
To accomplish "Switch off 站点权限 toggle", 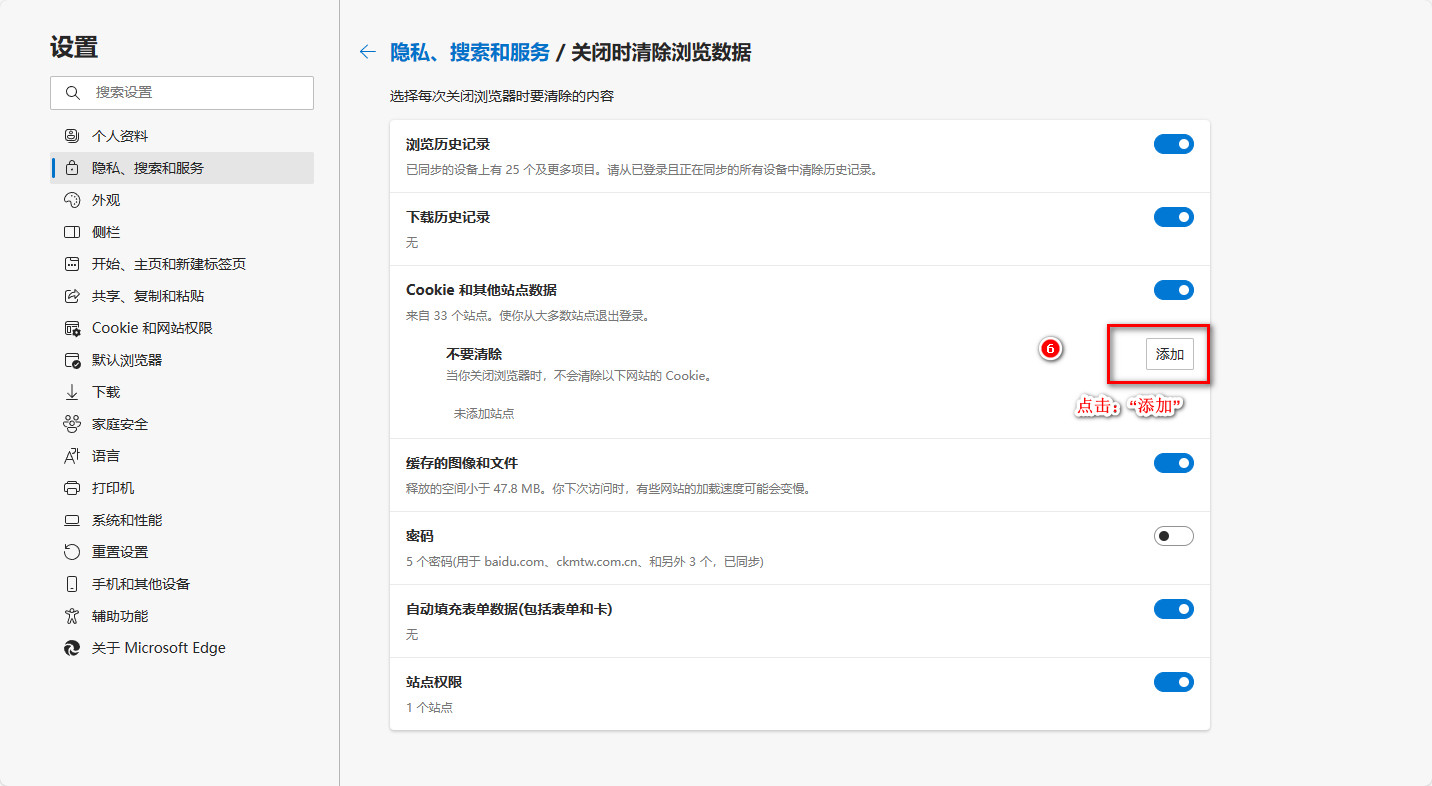I will (x=1173, y=682).
